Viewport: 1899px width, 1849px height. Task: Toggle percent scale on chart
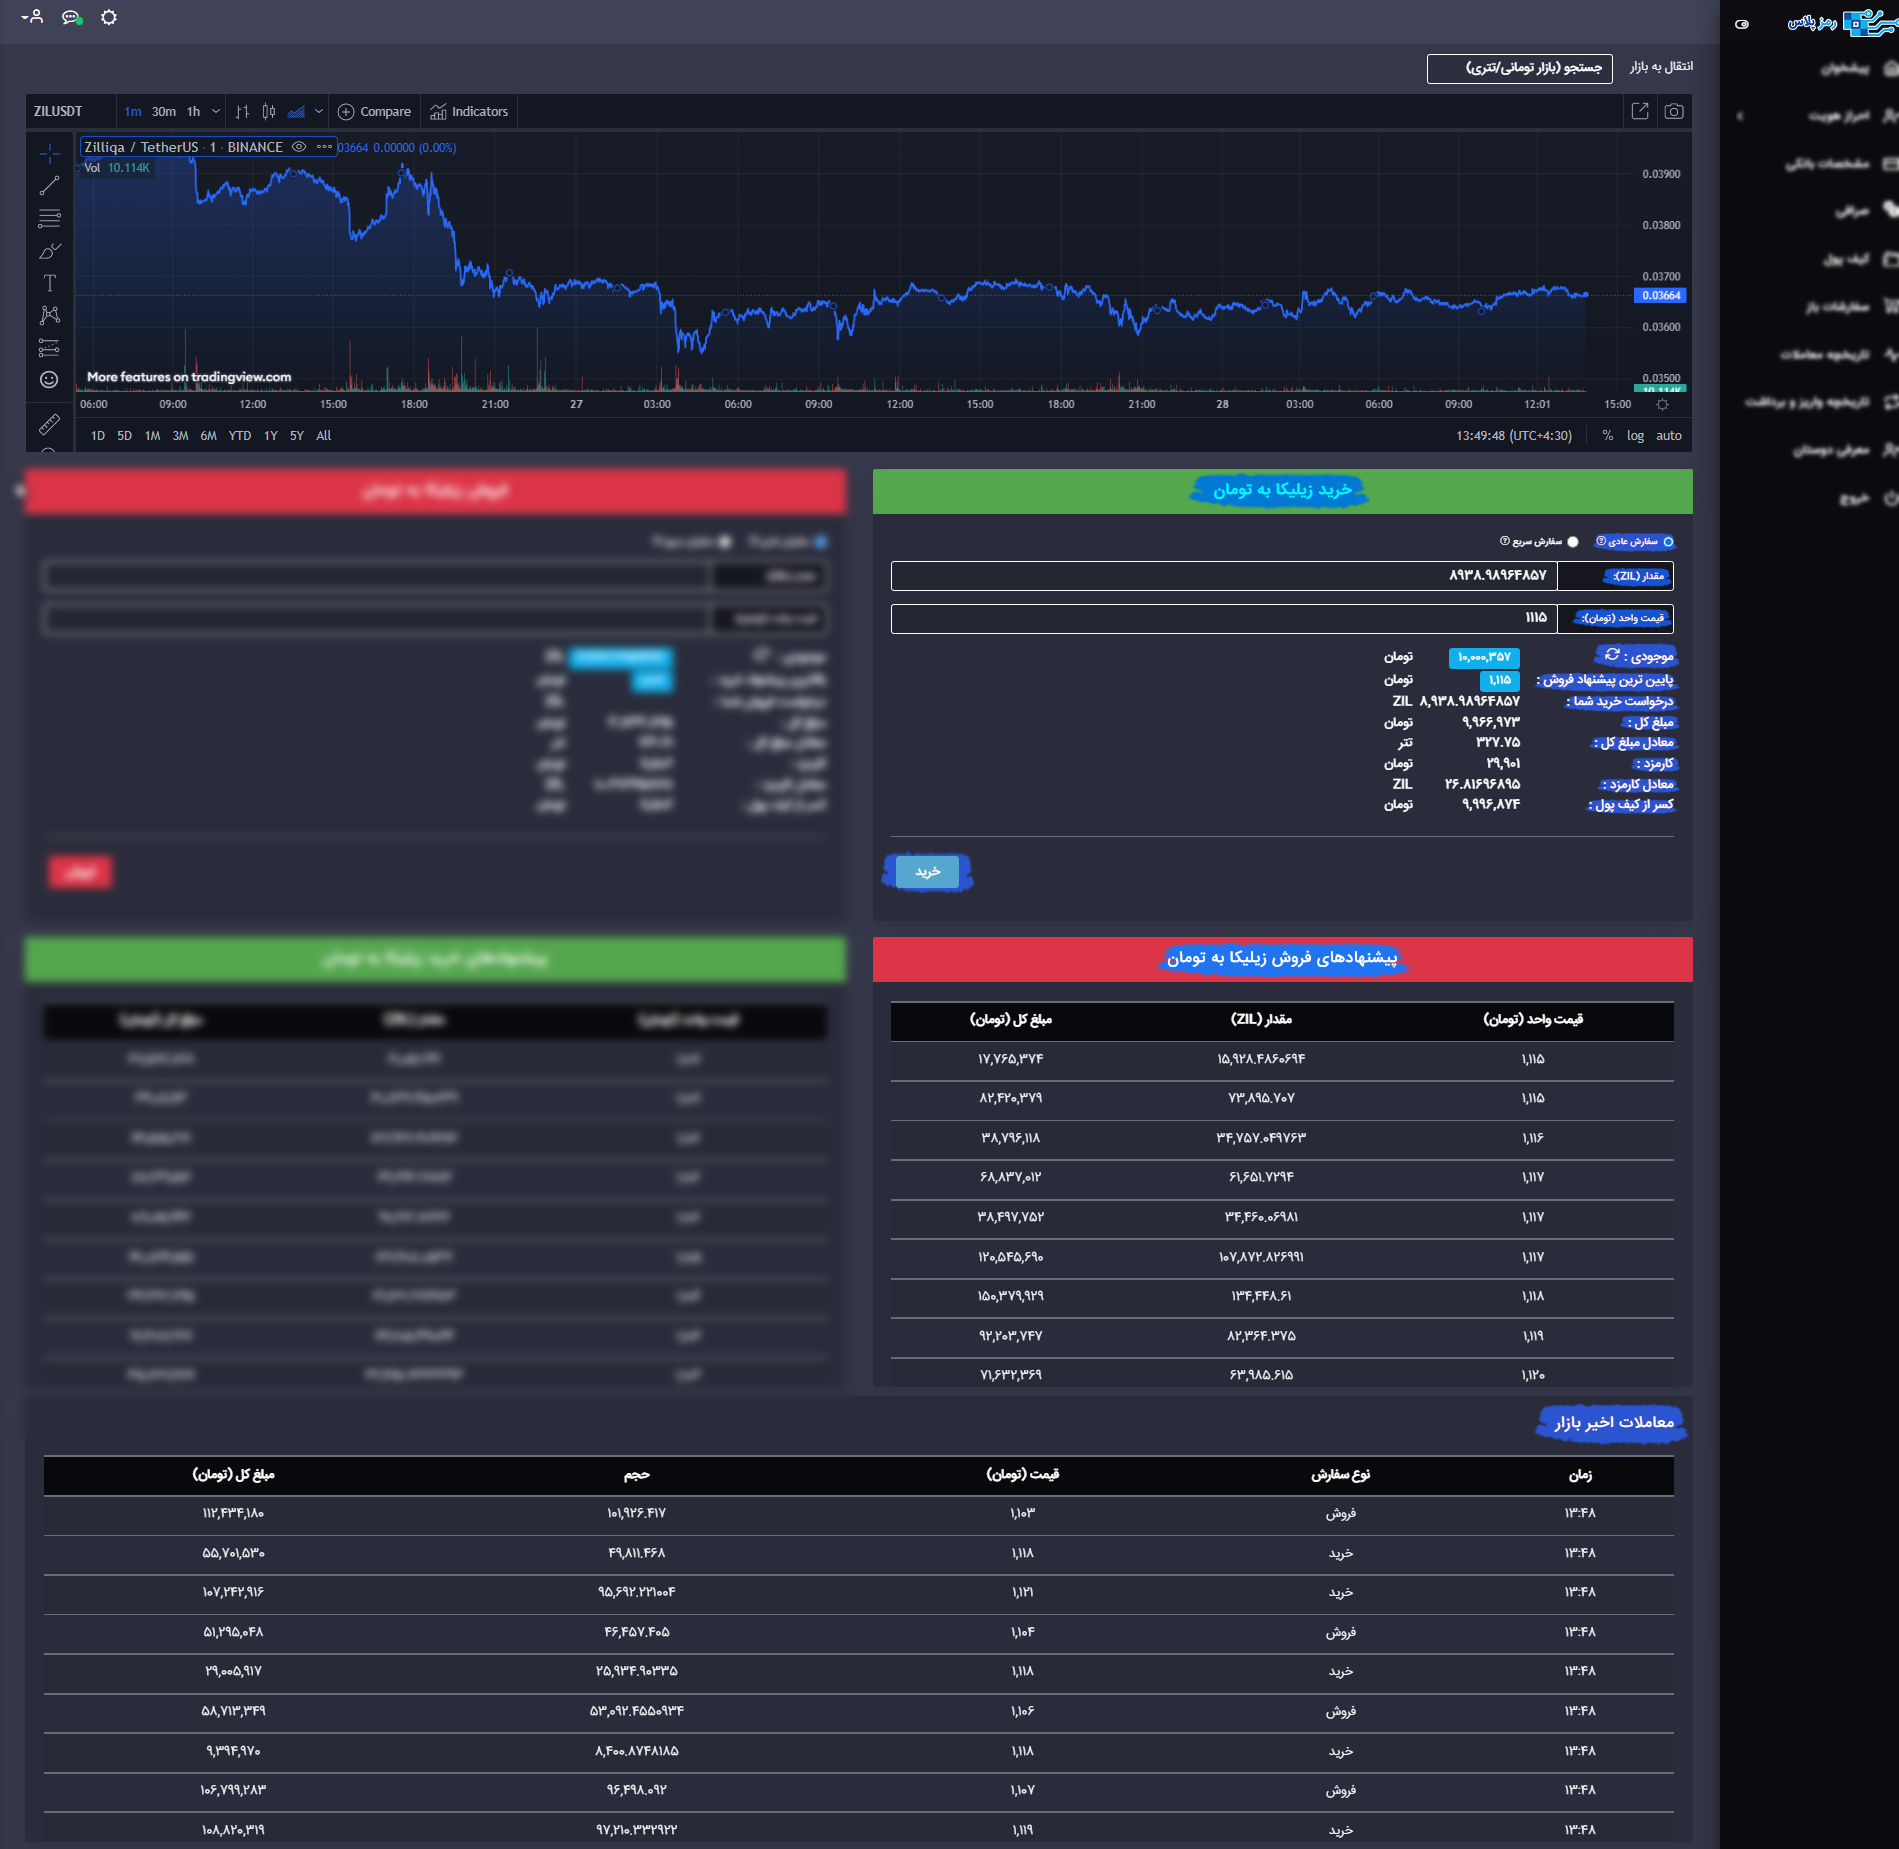(x=1608, y=436)
